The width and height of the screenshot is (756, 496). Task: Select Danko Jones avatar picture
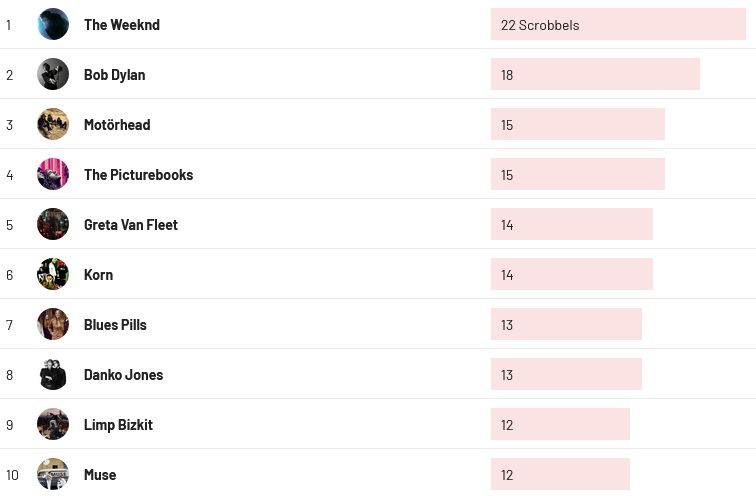(x=53, y=374)
